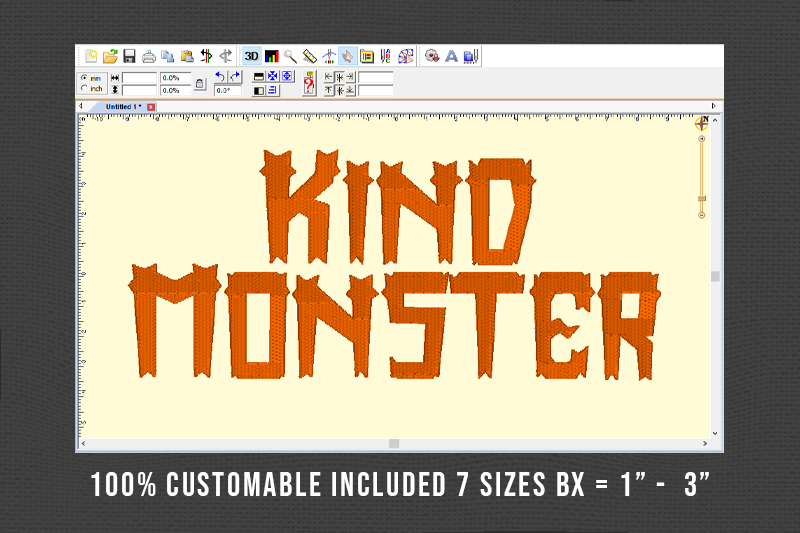Click the gear with red arrow icon
Image resolution: width=800 pixels, height=533 pixels.
pyautogui.click(x=432, y=56)
